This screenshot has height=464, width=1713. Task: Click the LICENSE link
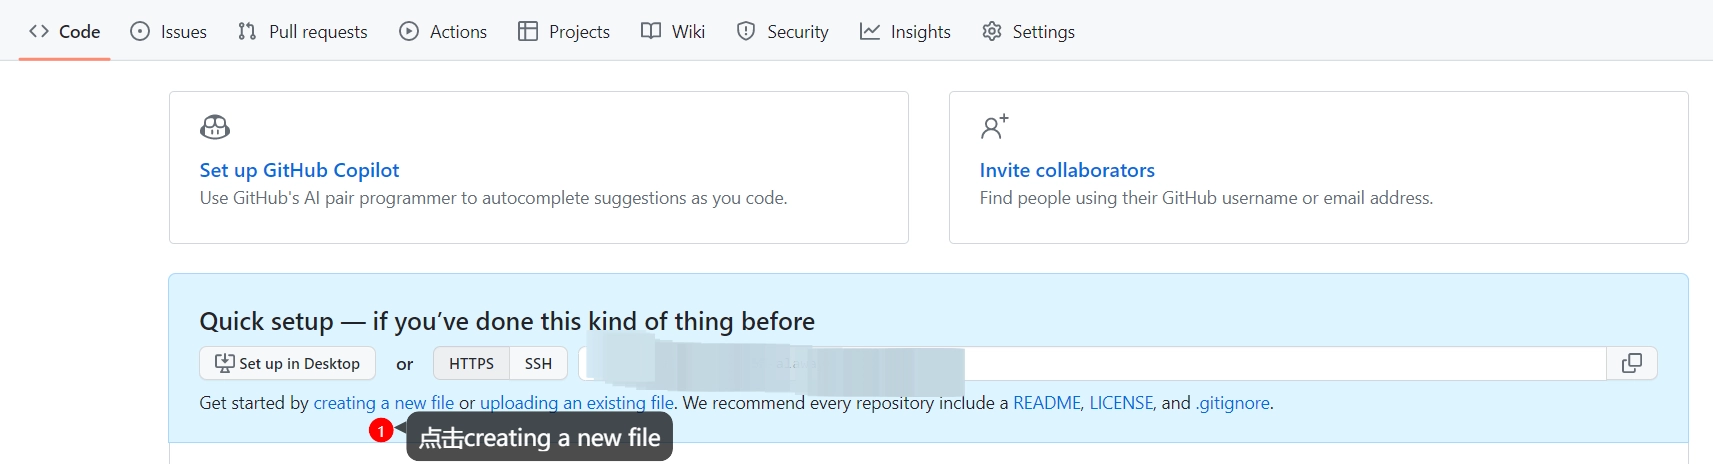1121,403
